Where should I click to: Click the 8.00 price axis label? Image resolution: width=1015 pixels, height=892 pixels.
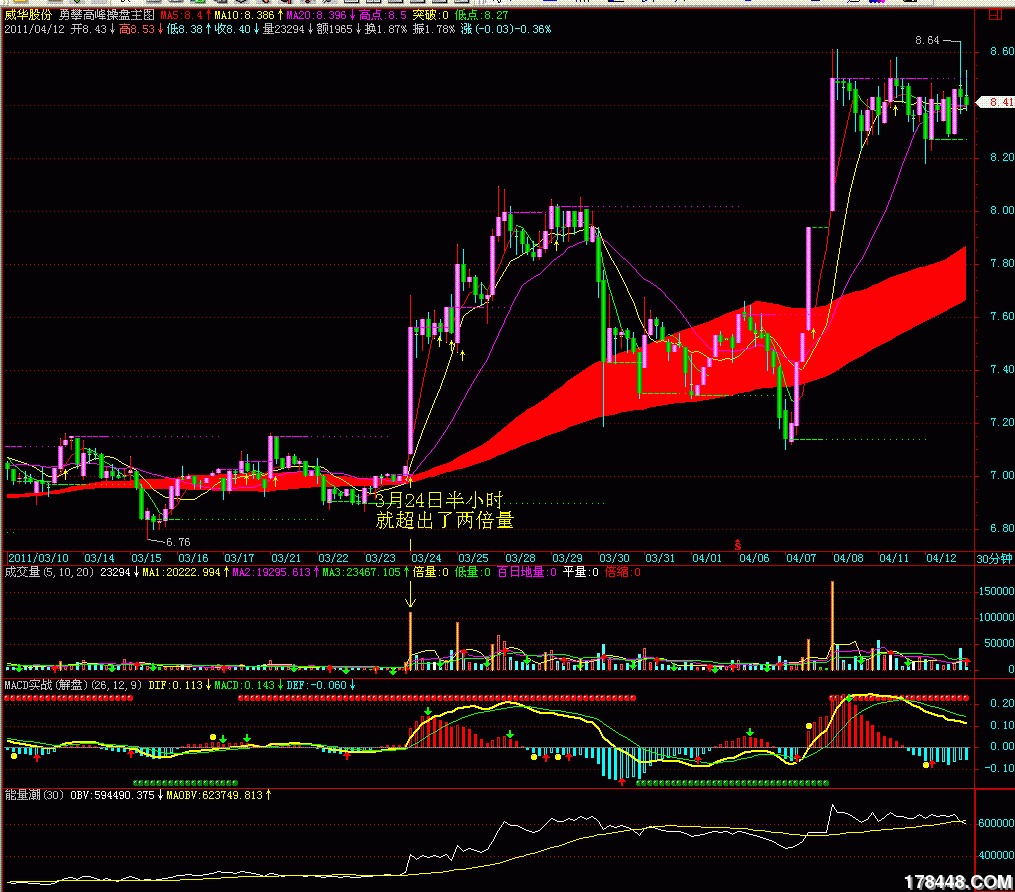pos(1002,210)
